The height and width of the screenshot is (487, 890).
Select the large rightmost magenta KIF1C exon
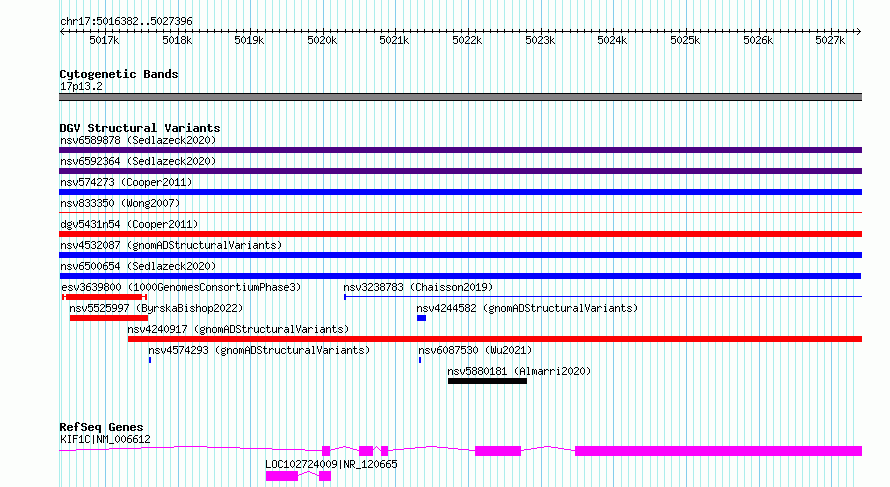coord(719,451)
